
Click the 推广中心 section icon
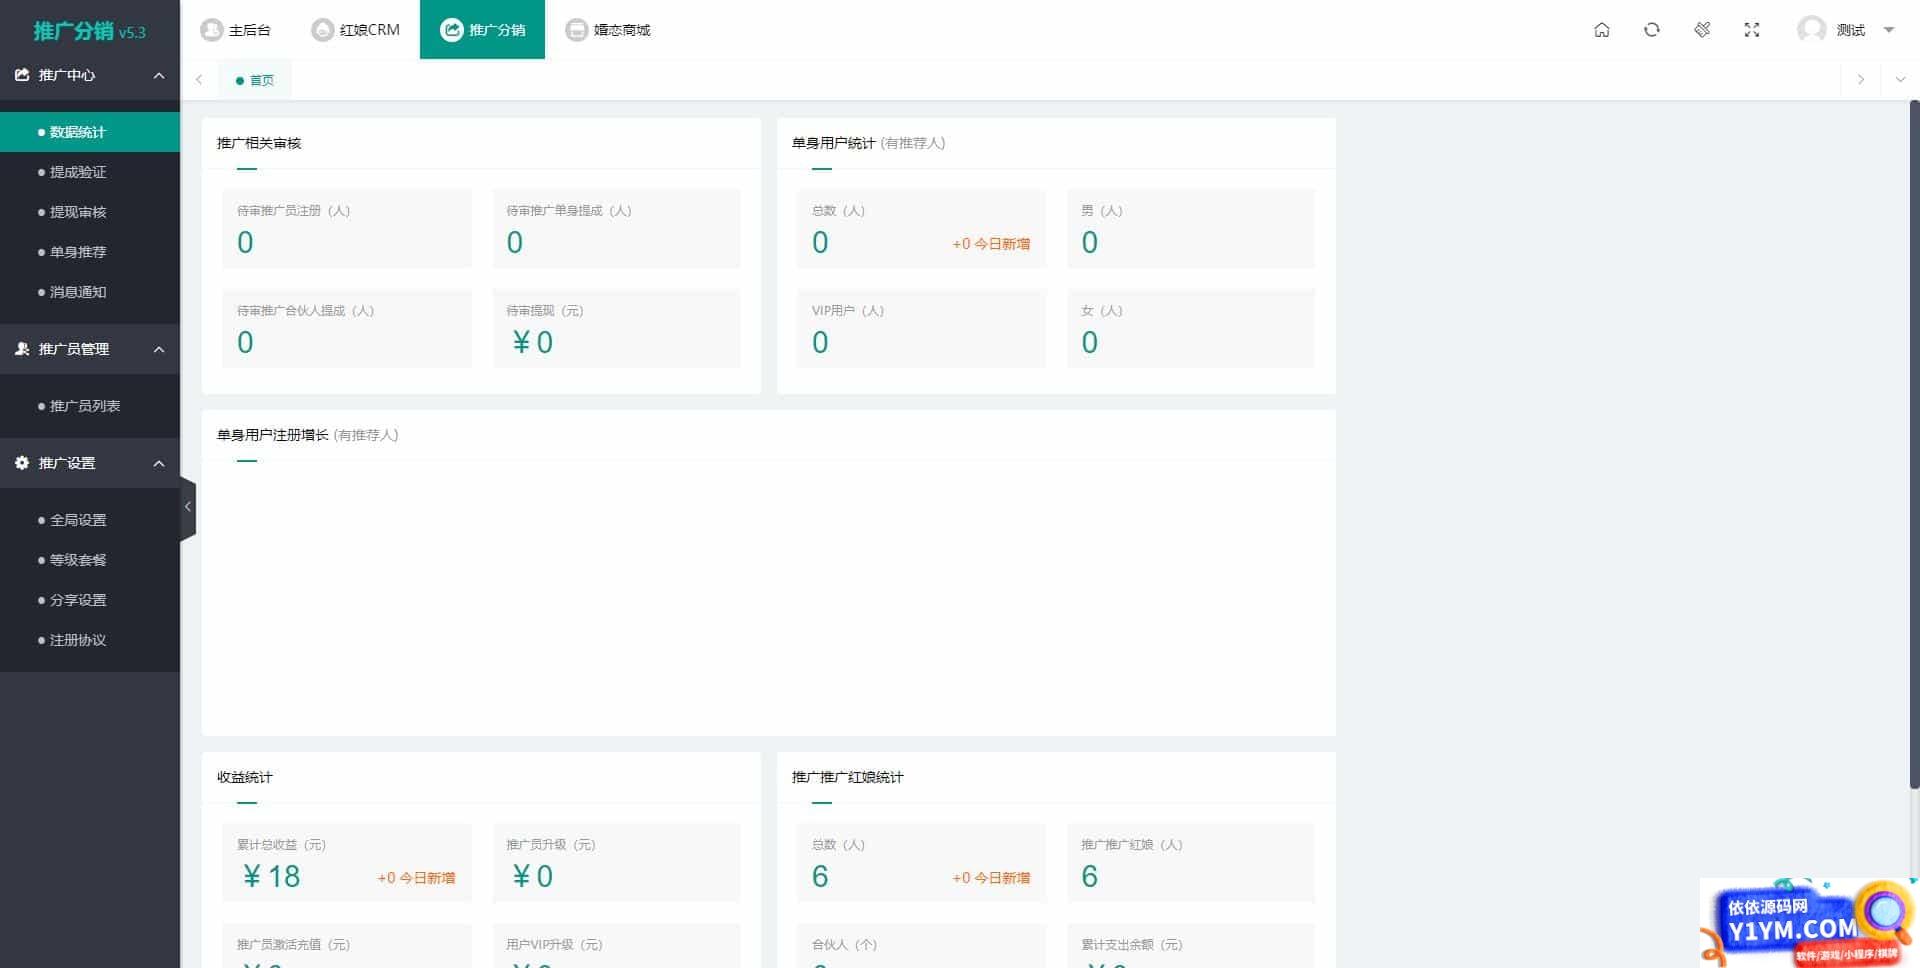tap(22, 75)
